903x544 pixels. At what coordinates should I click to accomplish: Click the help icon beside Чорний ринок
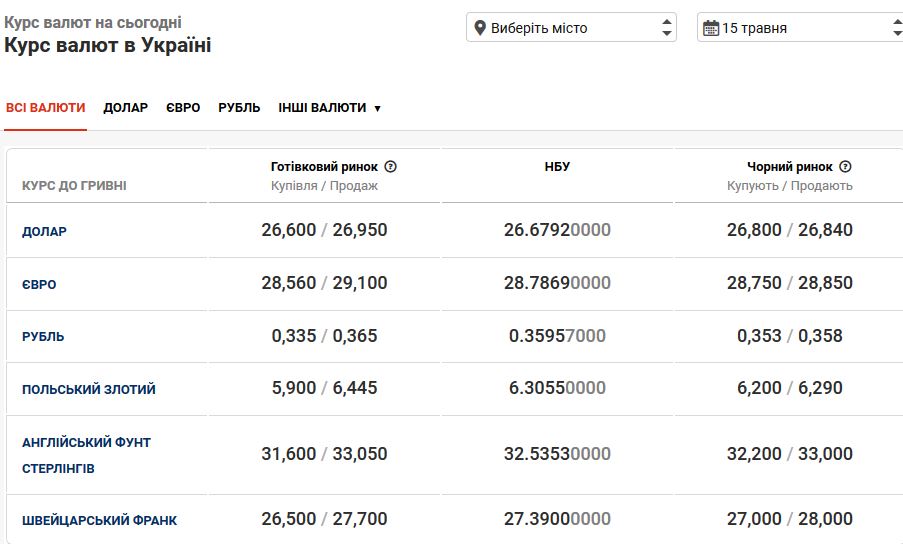(x=845, y=167)
